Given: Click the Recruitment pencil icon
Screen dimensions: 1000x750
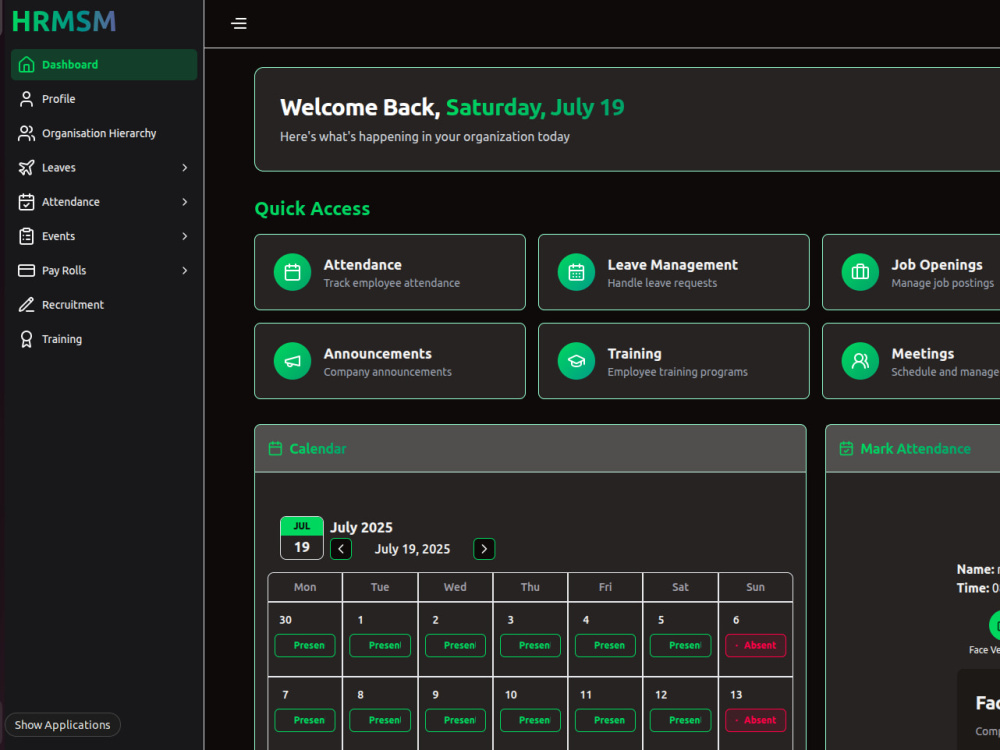Looking at the screenshot, I should pos(26,305).
